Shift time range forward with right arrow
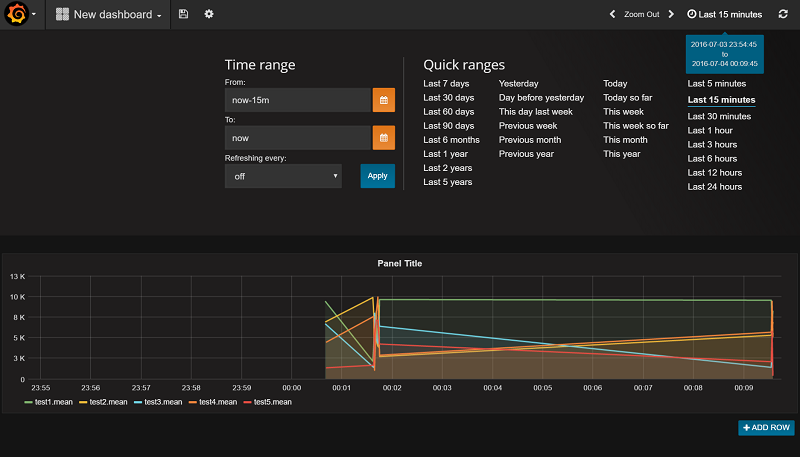The height and width of the screenshot is (457, 800). (671, 14)
